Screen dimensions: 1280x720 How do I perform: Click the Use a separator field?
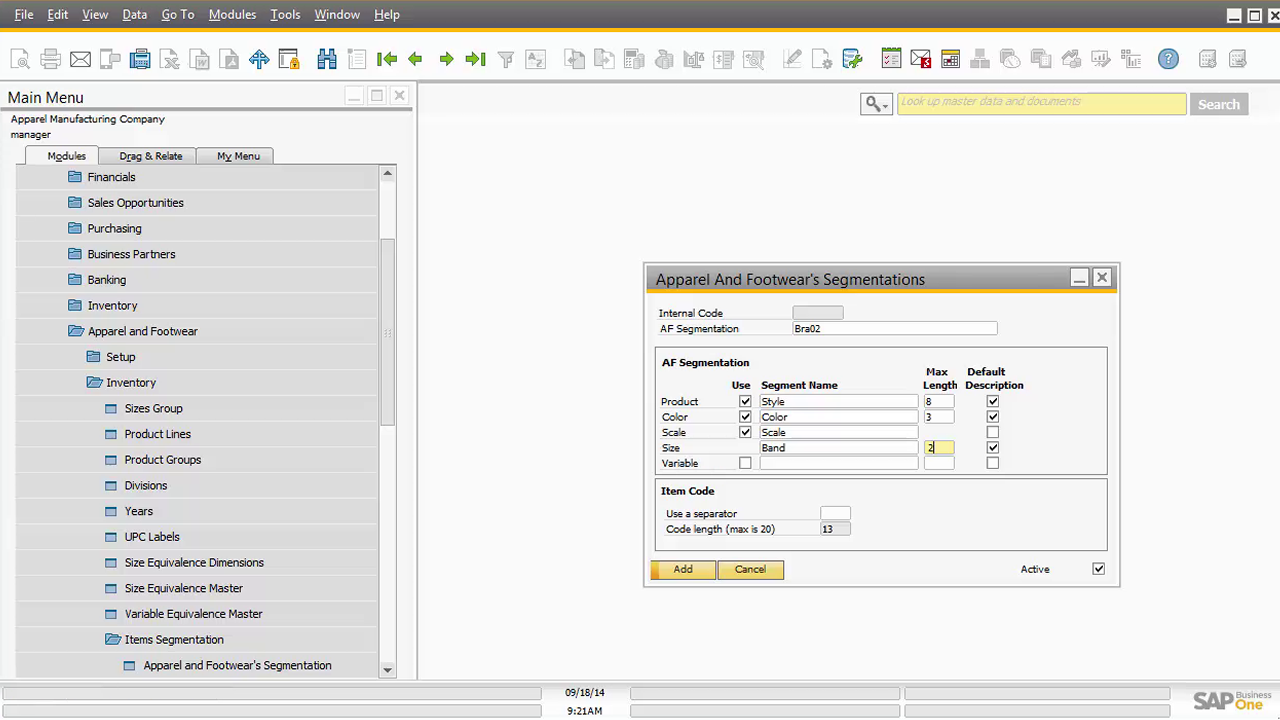point(835,513)
